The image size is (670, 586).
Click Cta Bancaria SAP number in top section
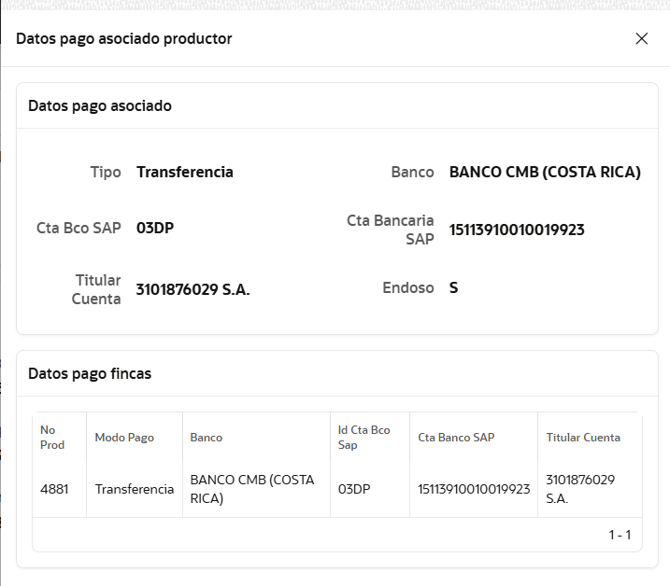coord(516,230)
